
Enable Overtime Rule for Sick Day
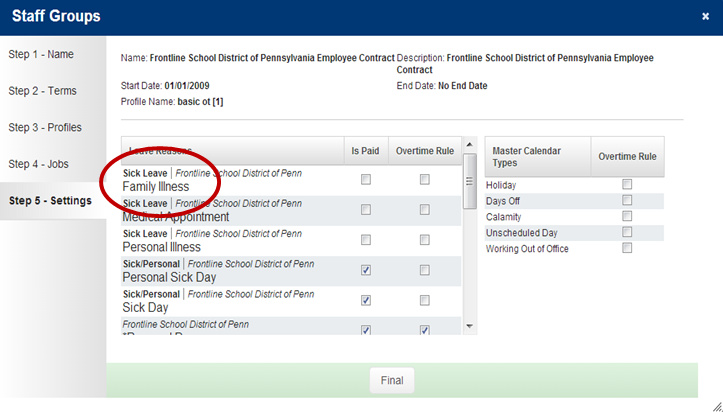point(425,300)
